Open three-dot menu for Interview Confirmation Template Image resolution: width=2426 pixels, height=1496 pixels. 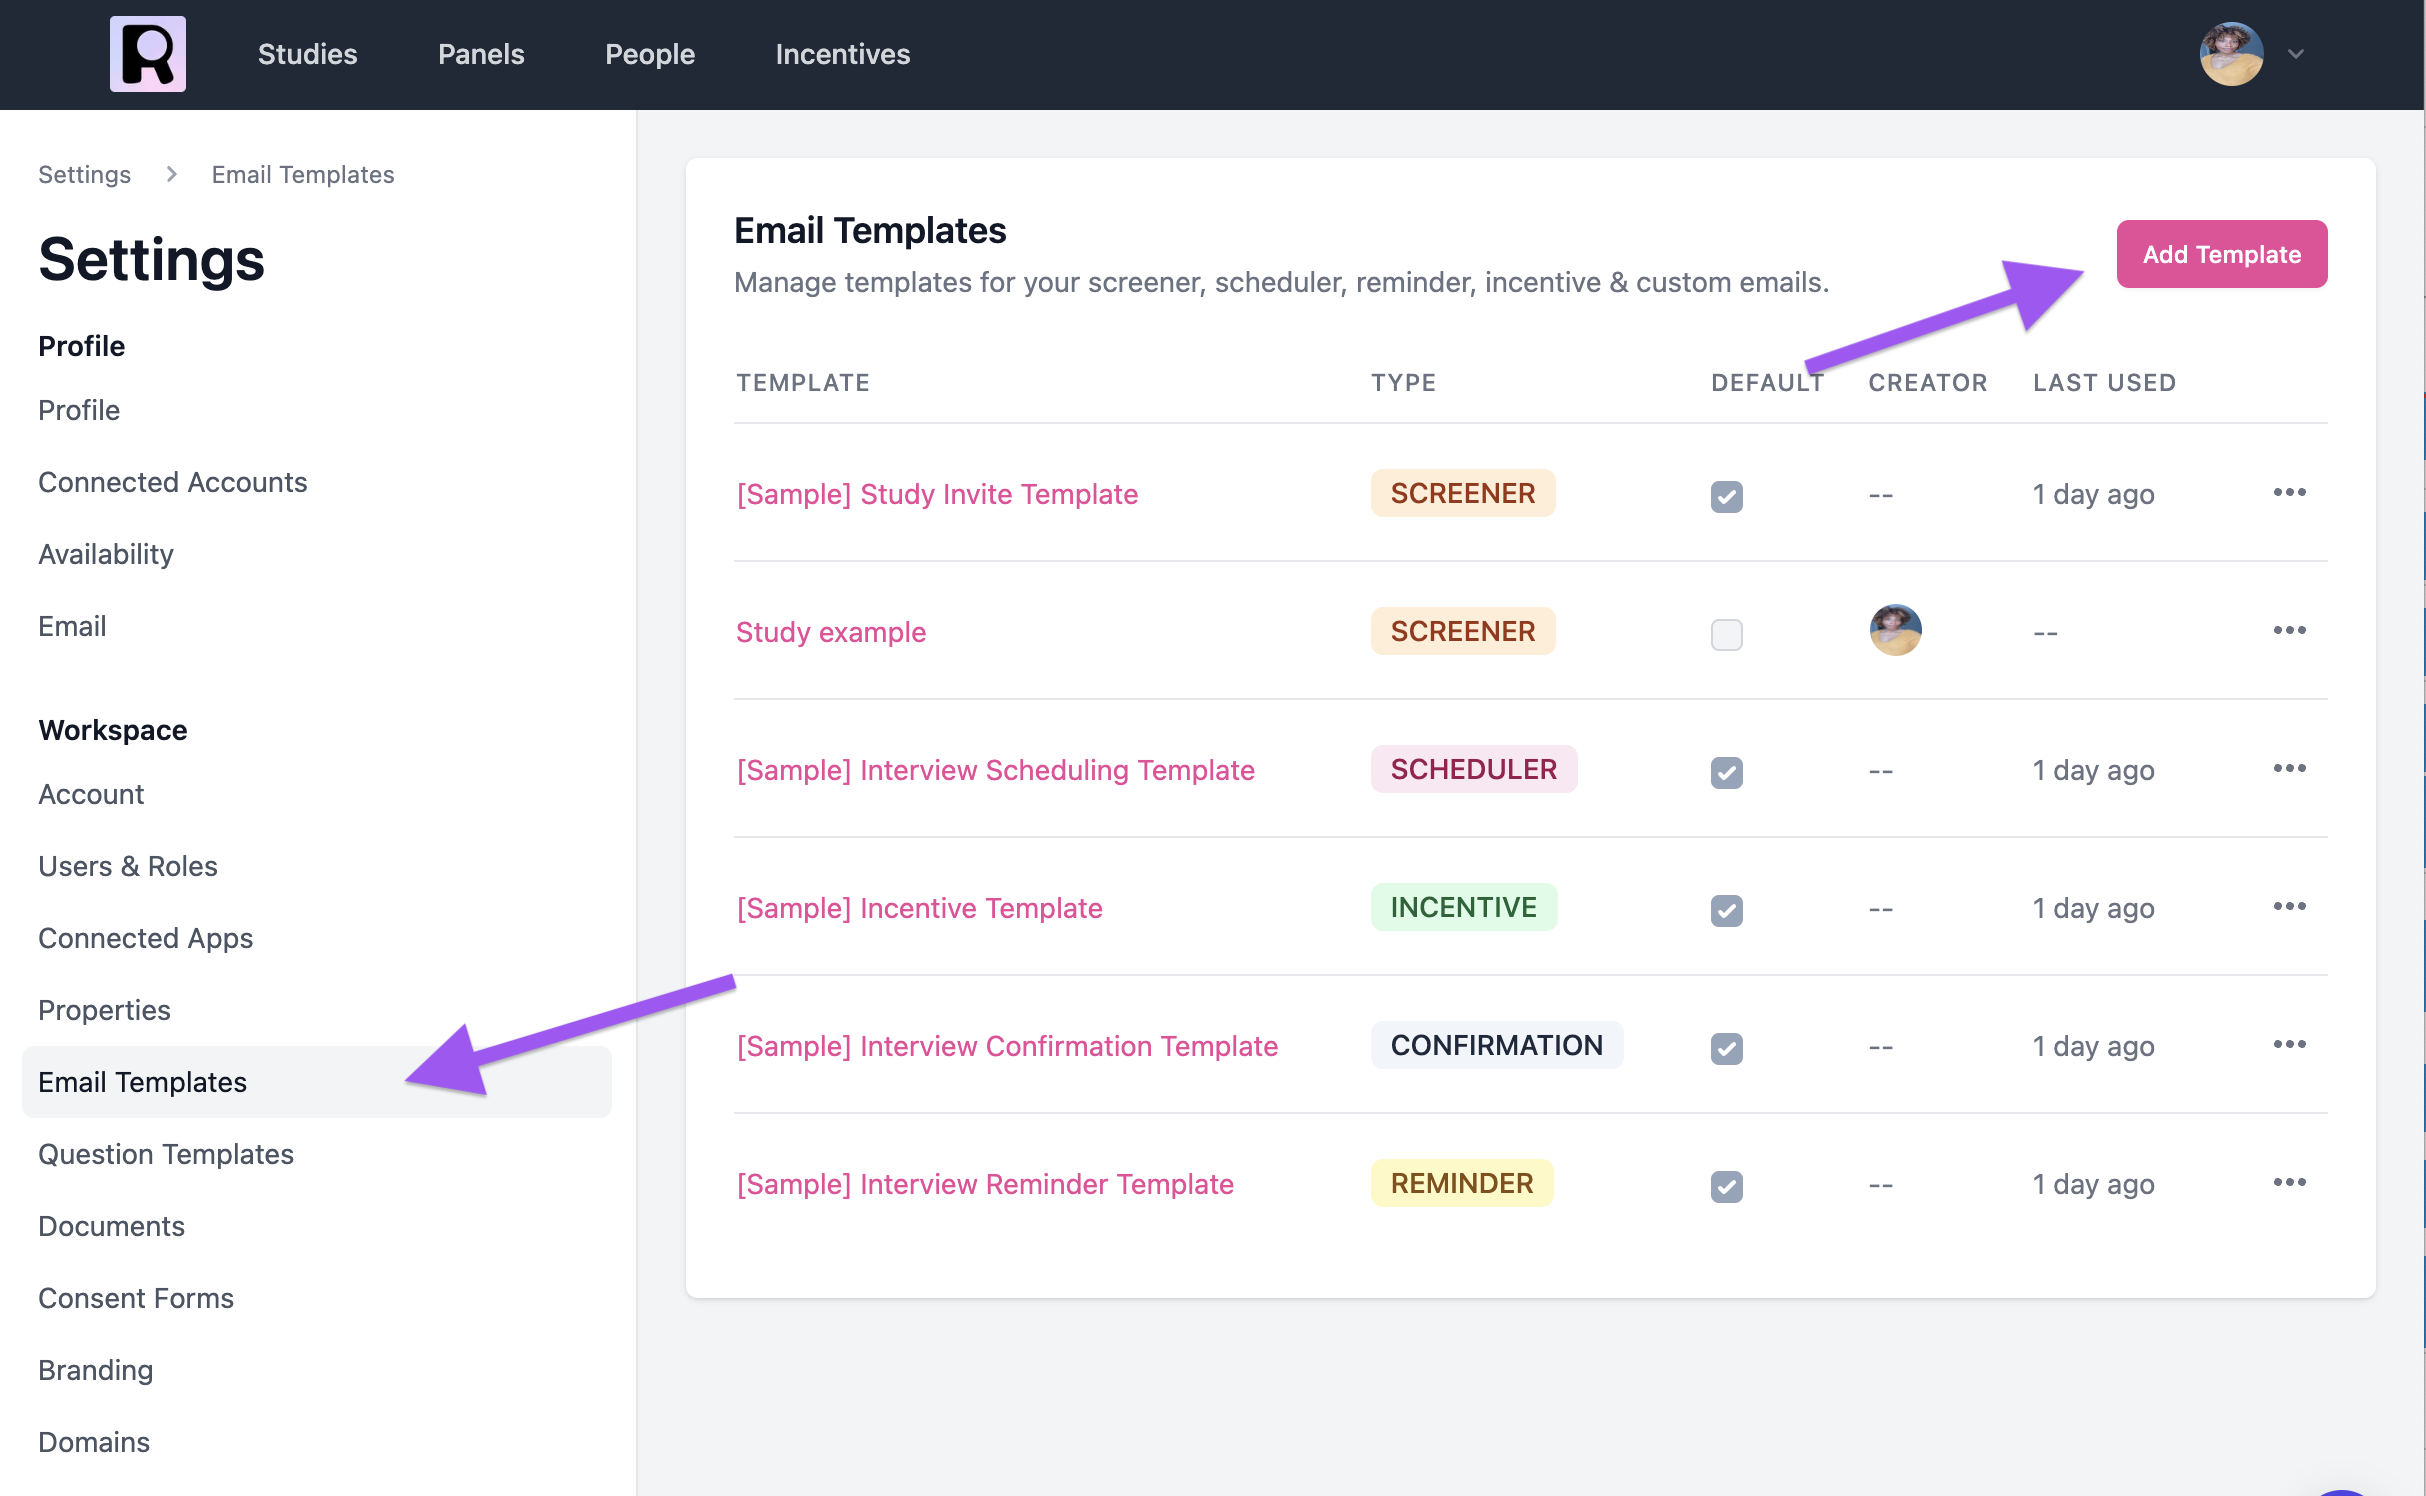(2289, 1045)
